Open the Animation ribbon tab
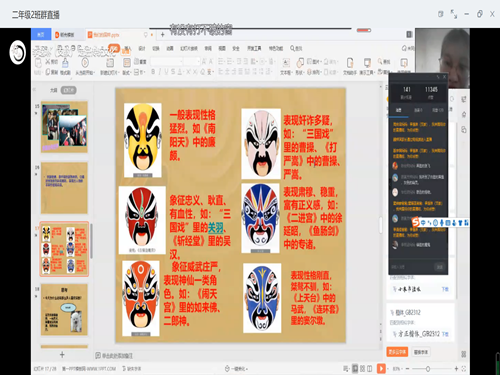Image resolution: width=500 pixels, height=375 pixels. [170, 48]
